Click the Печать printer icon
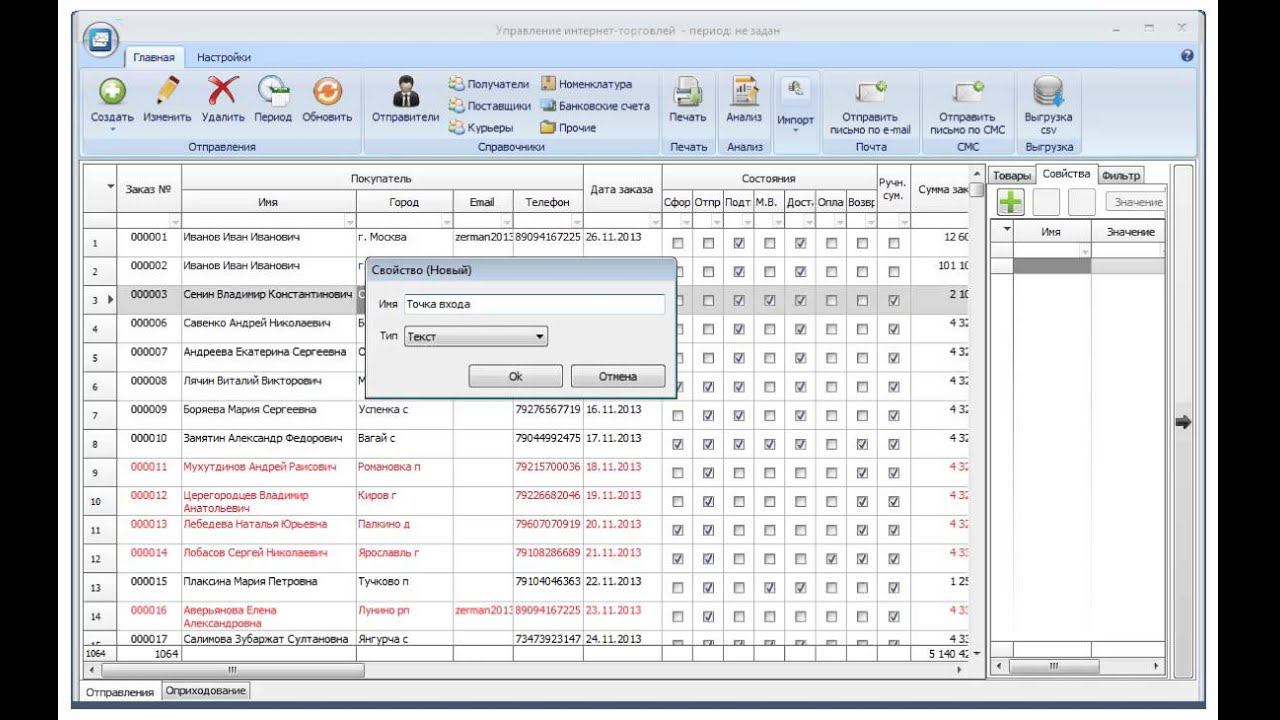The width and height of the screenshot is (1280, 720). point(688,92)
